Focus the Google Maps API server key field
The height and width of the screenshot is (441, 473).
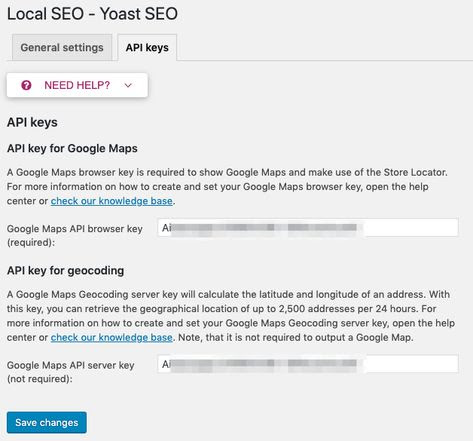coord(308,364)
